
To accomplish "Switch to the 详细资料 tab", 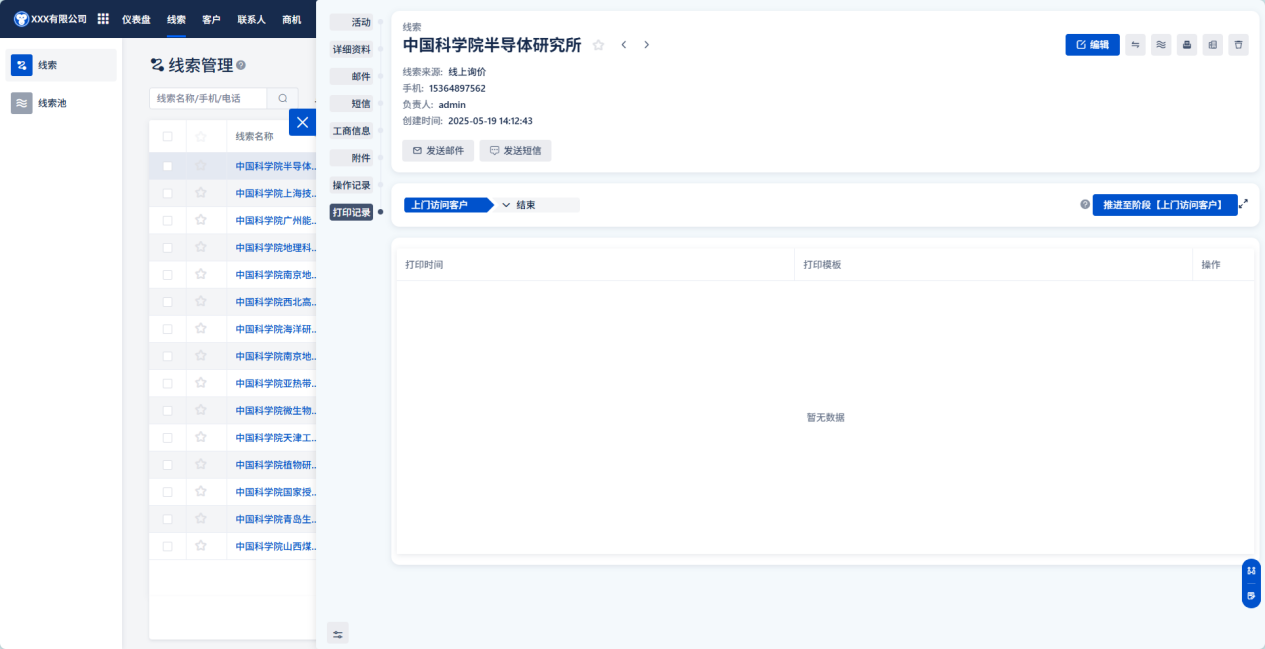I will (x=351, y=49).
